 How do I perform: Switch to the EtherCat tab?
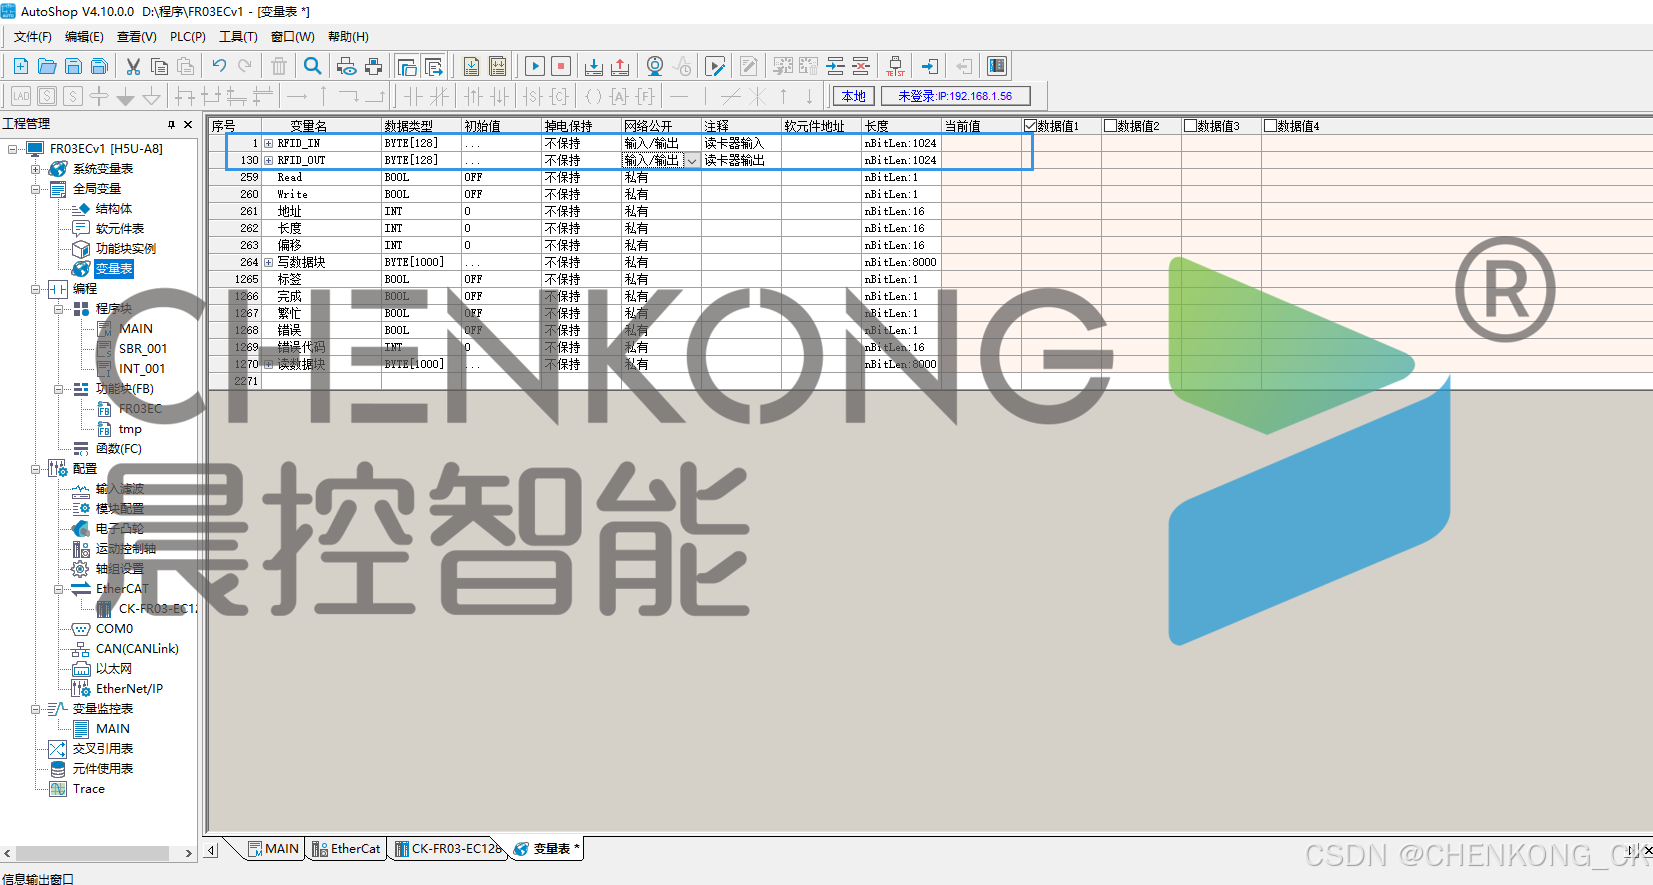point(346,849)
